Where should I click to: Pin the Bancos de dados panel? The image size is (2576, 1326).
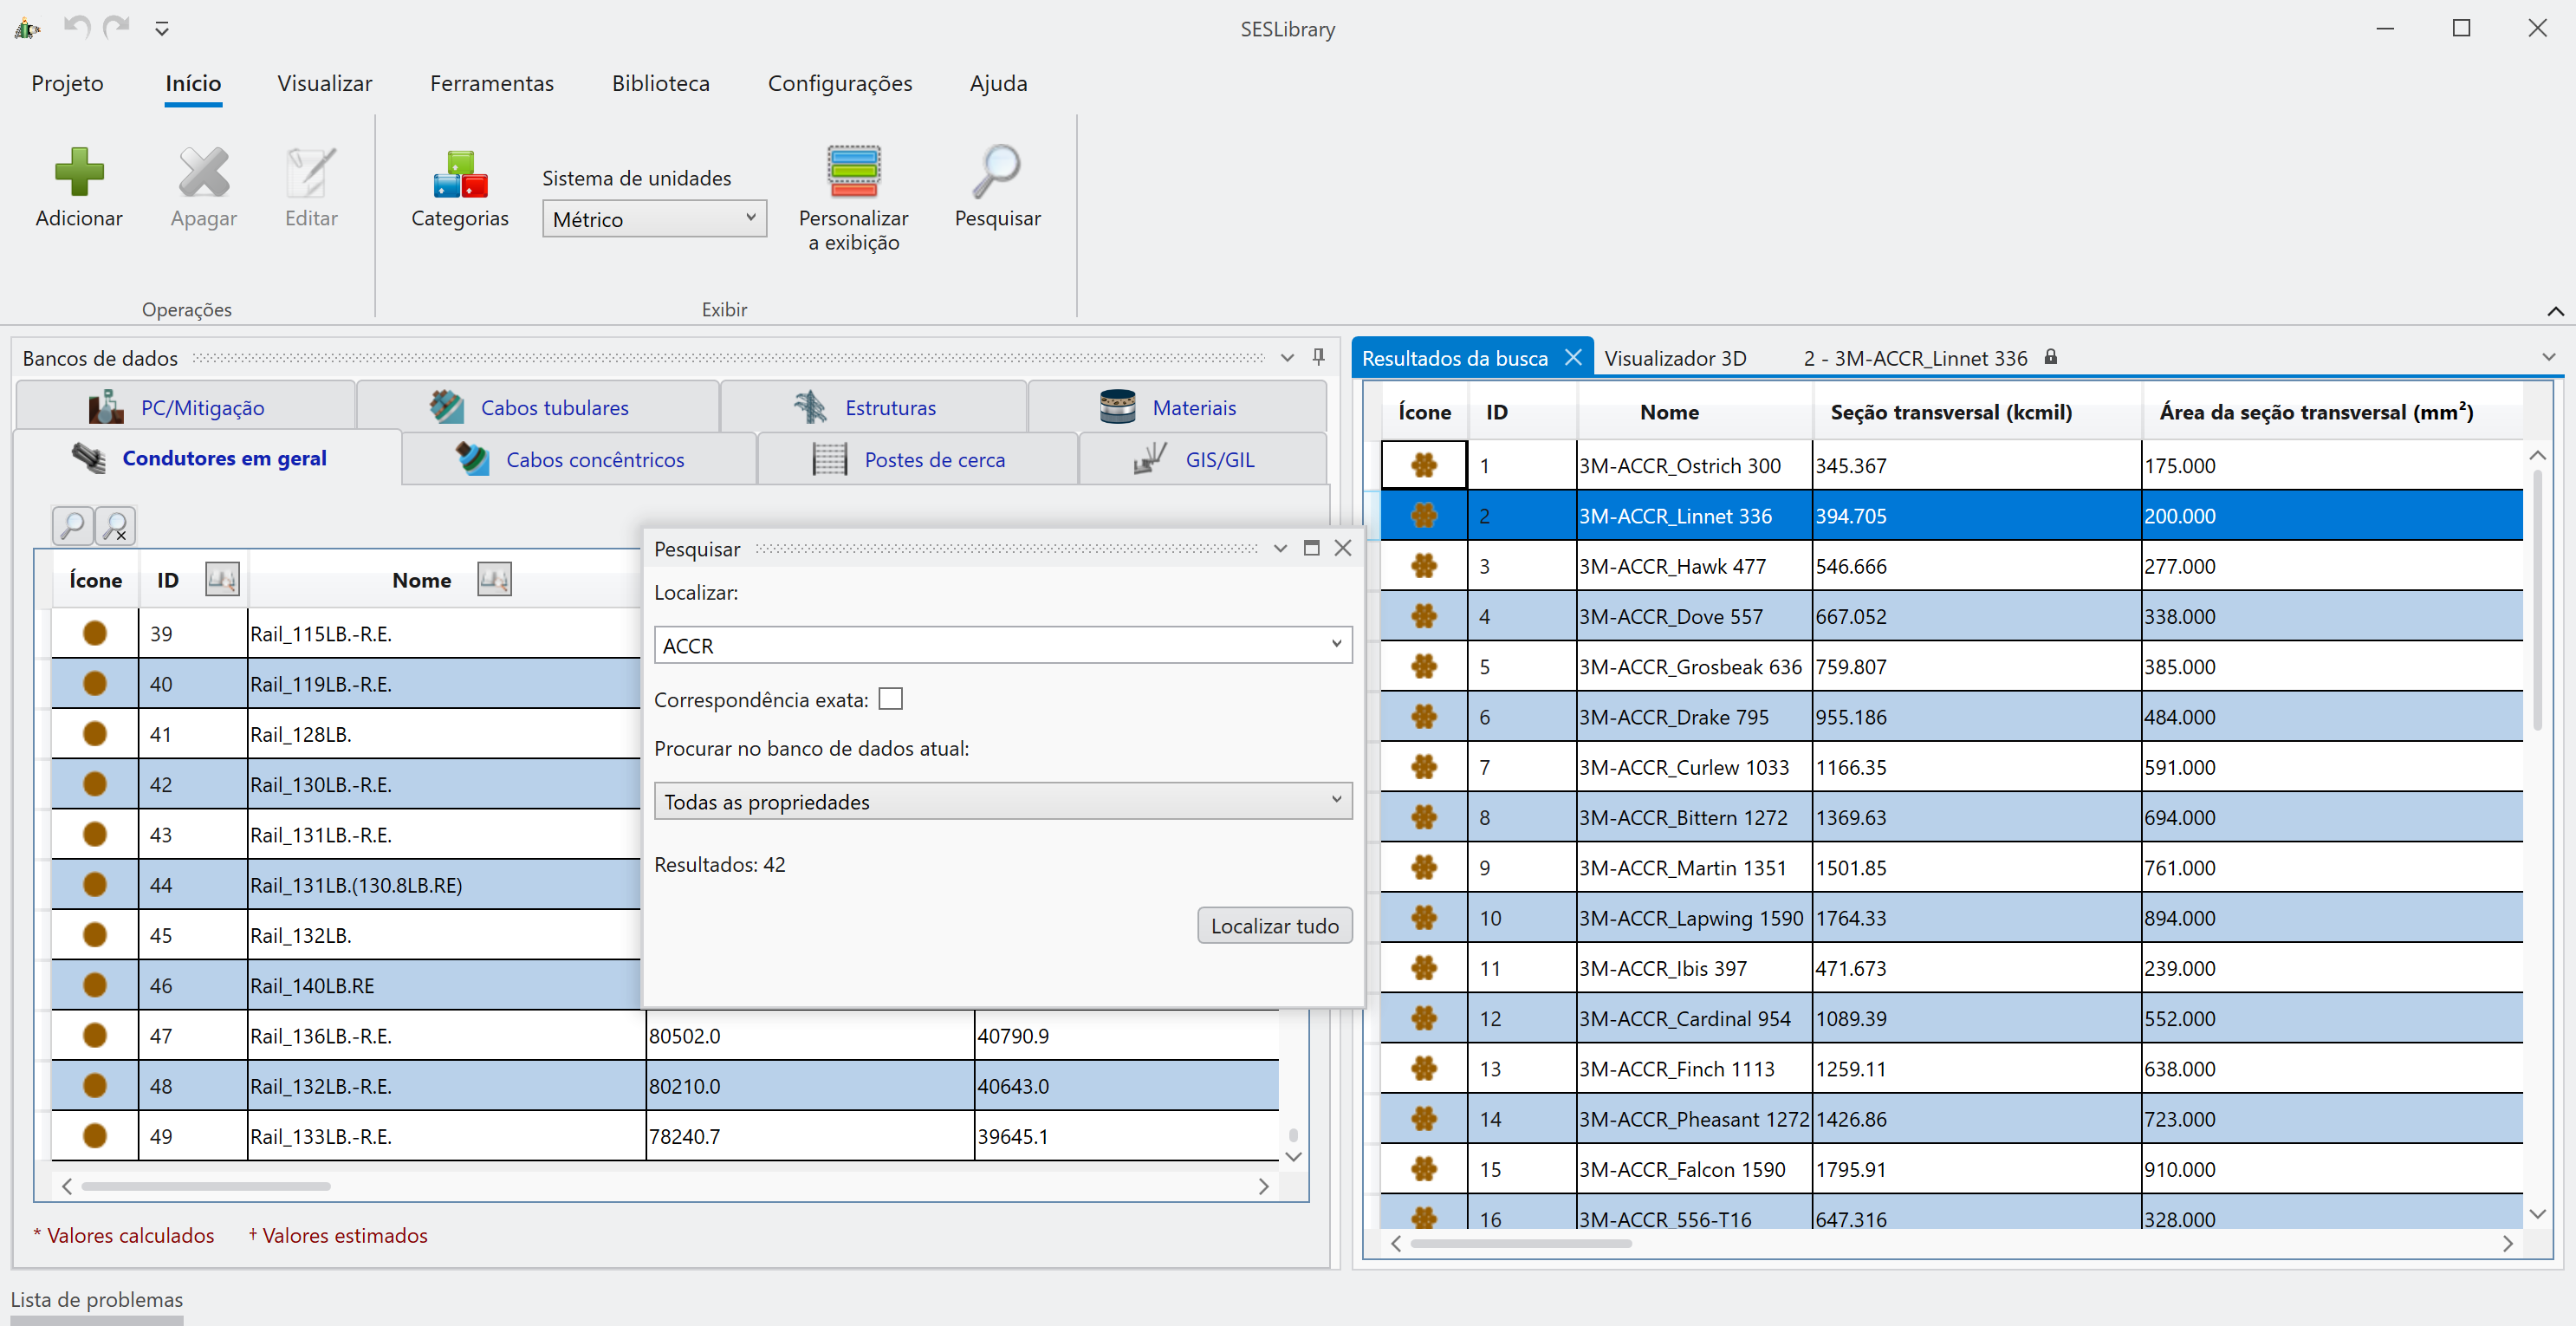point(1318,357)
